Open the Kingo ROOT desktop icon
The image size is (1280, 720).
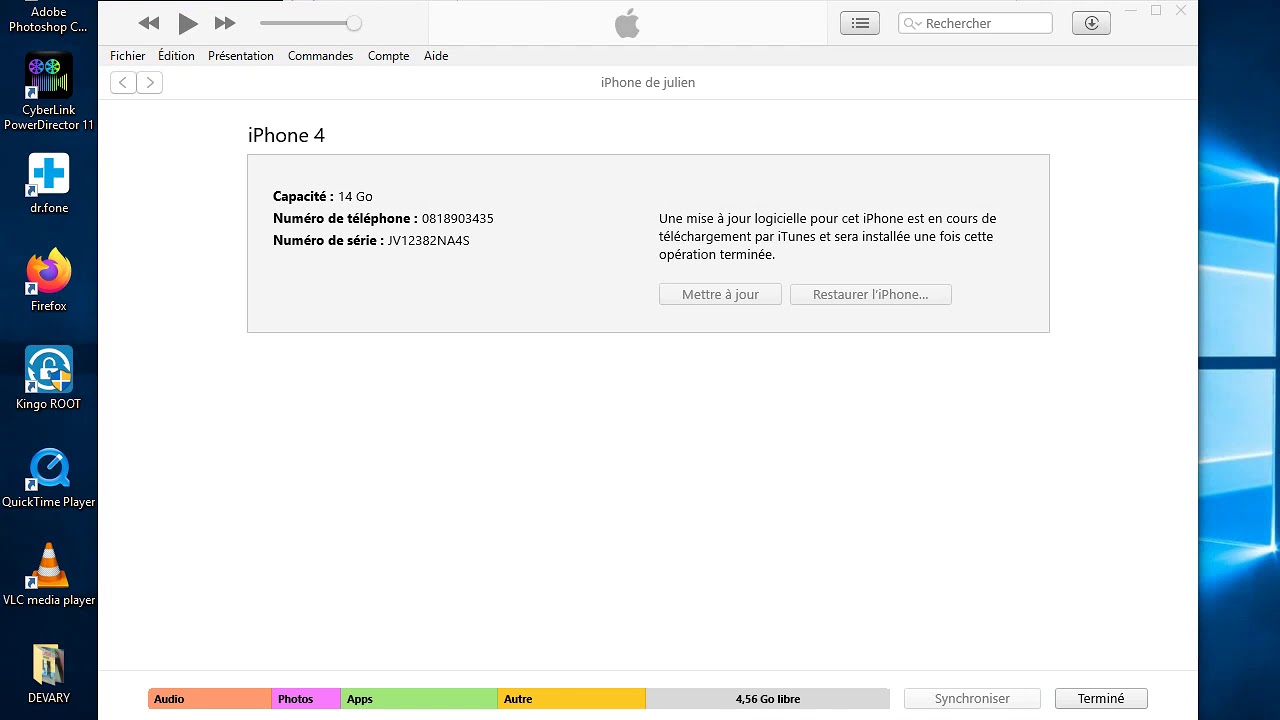tap(48, 379)
